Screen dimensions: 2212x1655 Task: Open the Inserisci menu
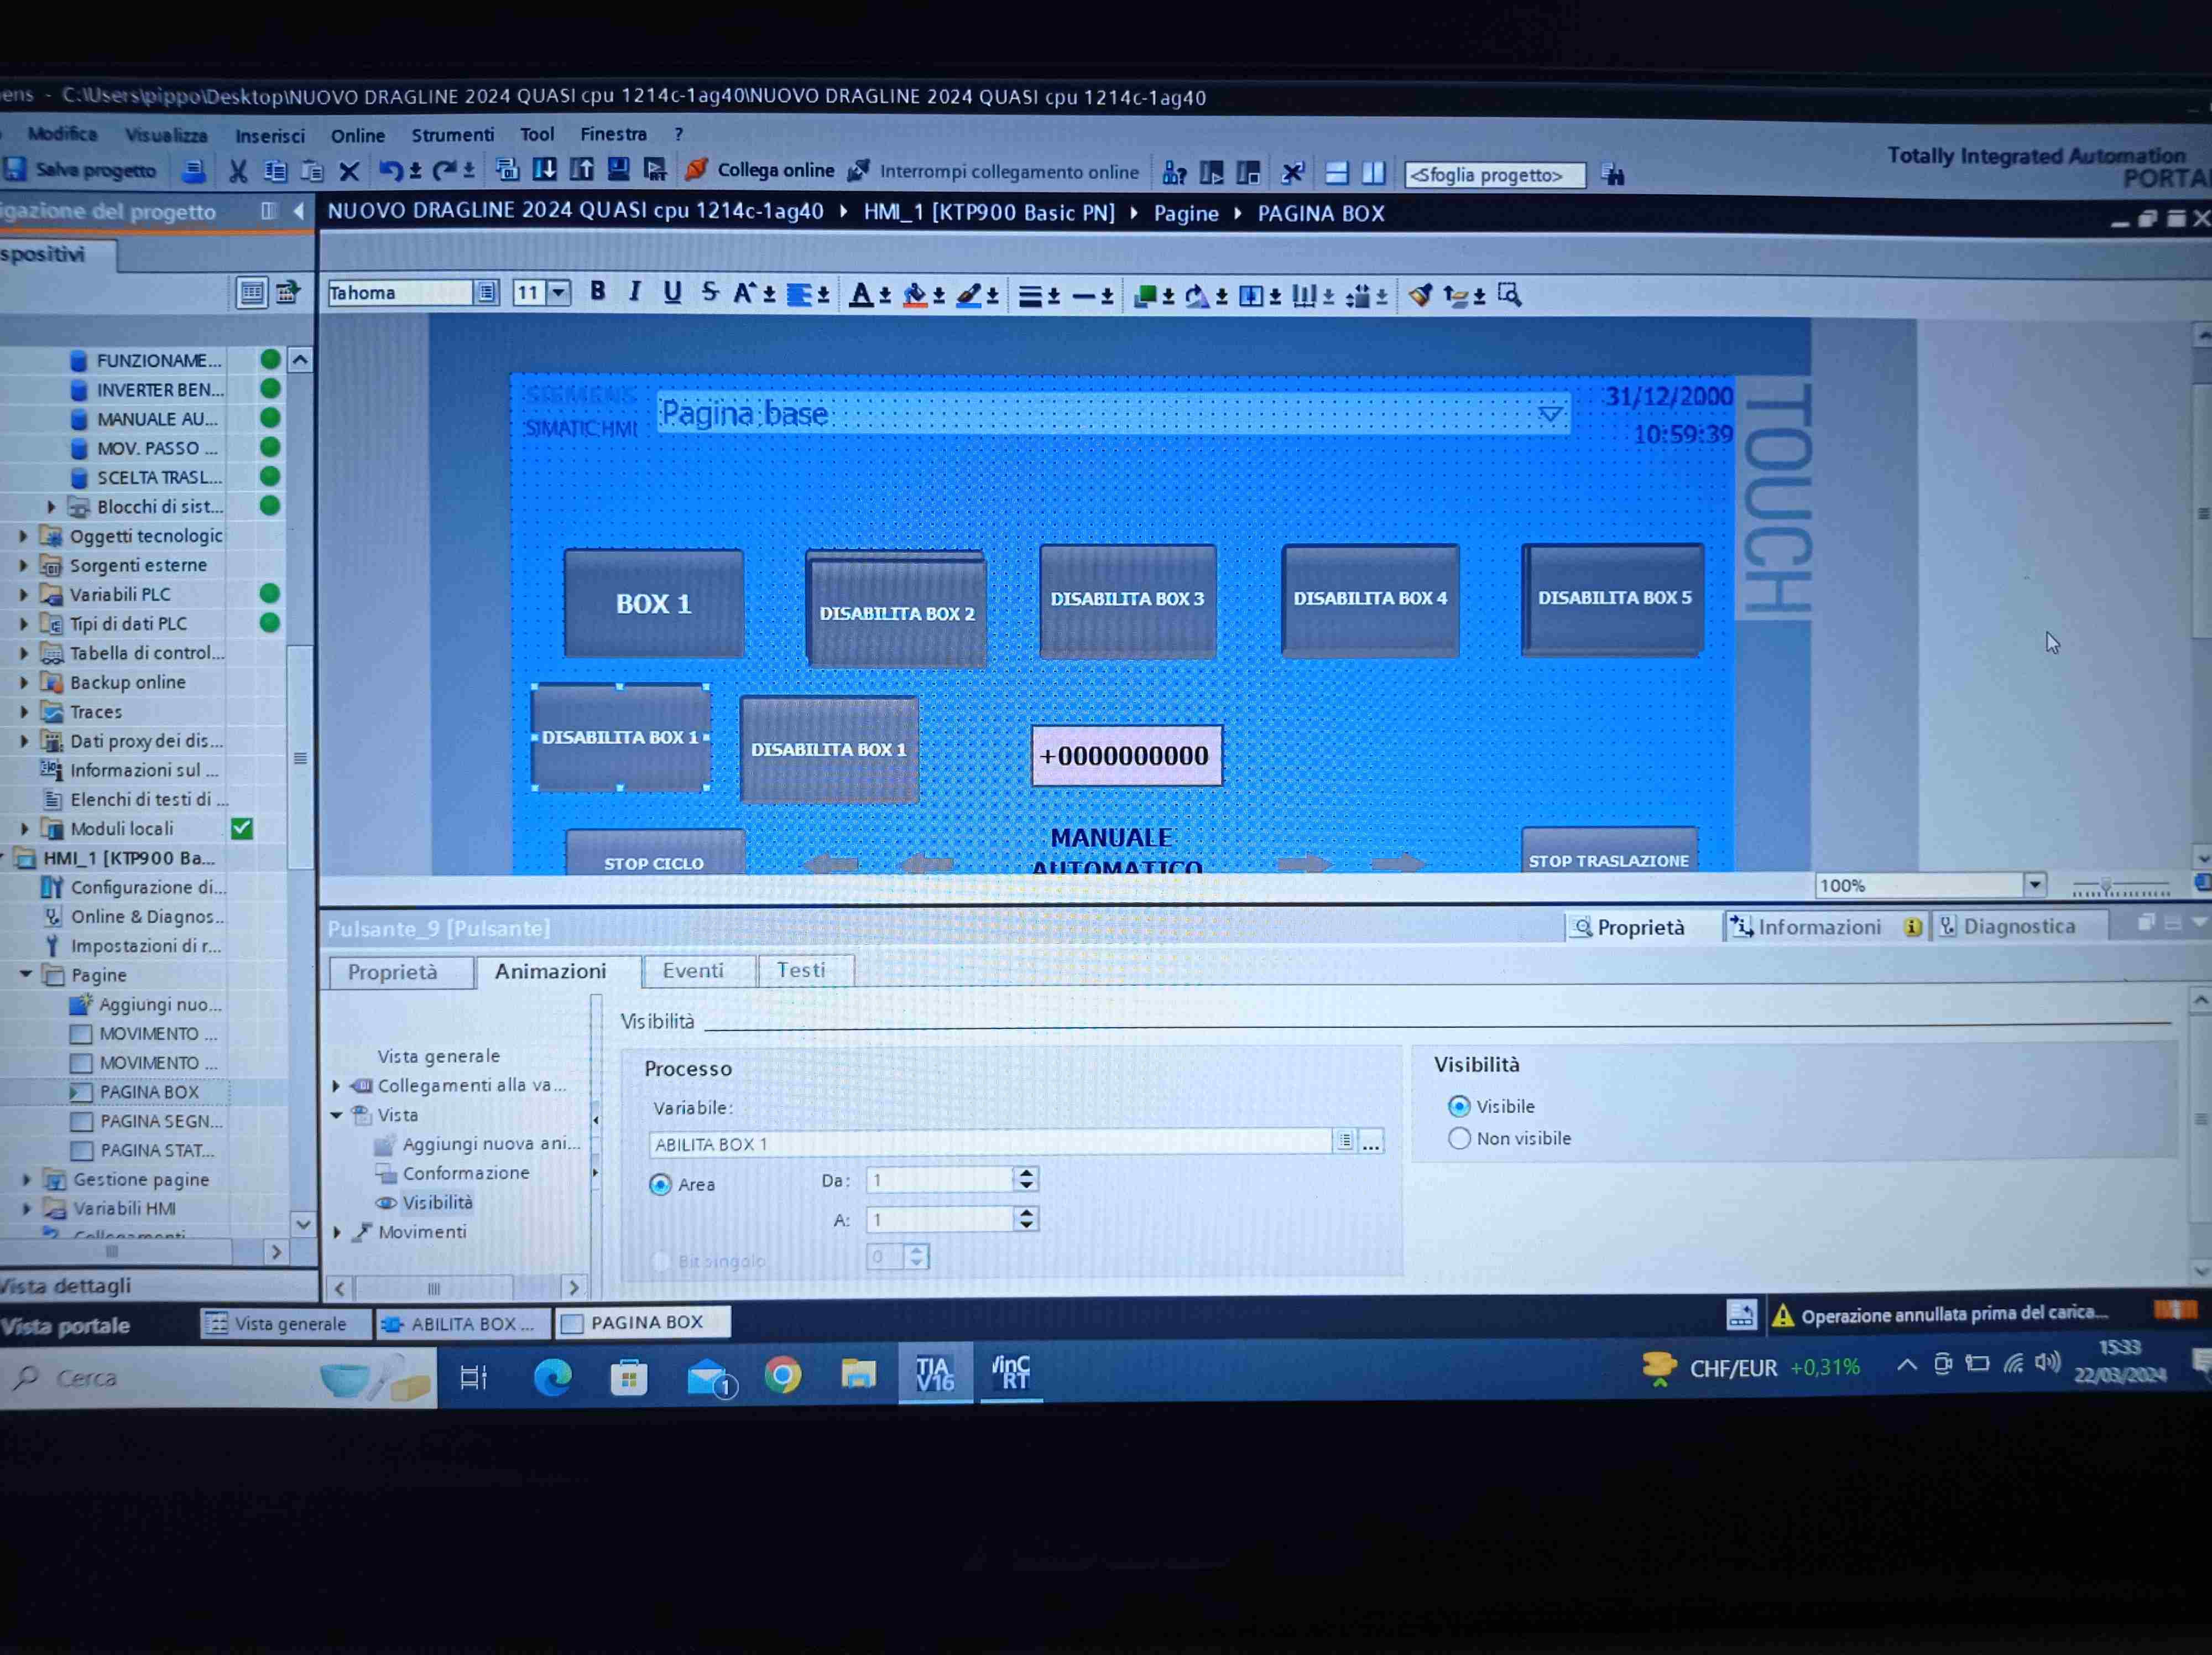pyautogui.click(x=269, y=135)
